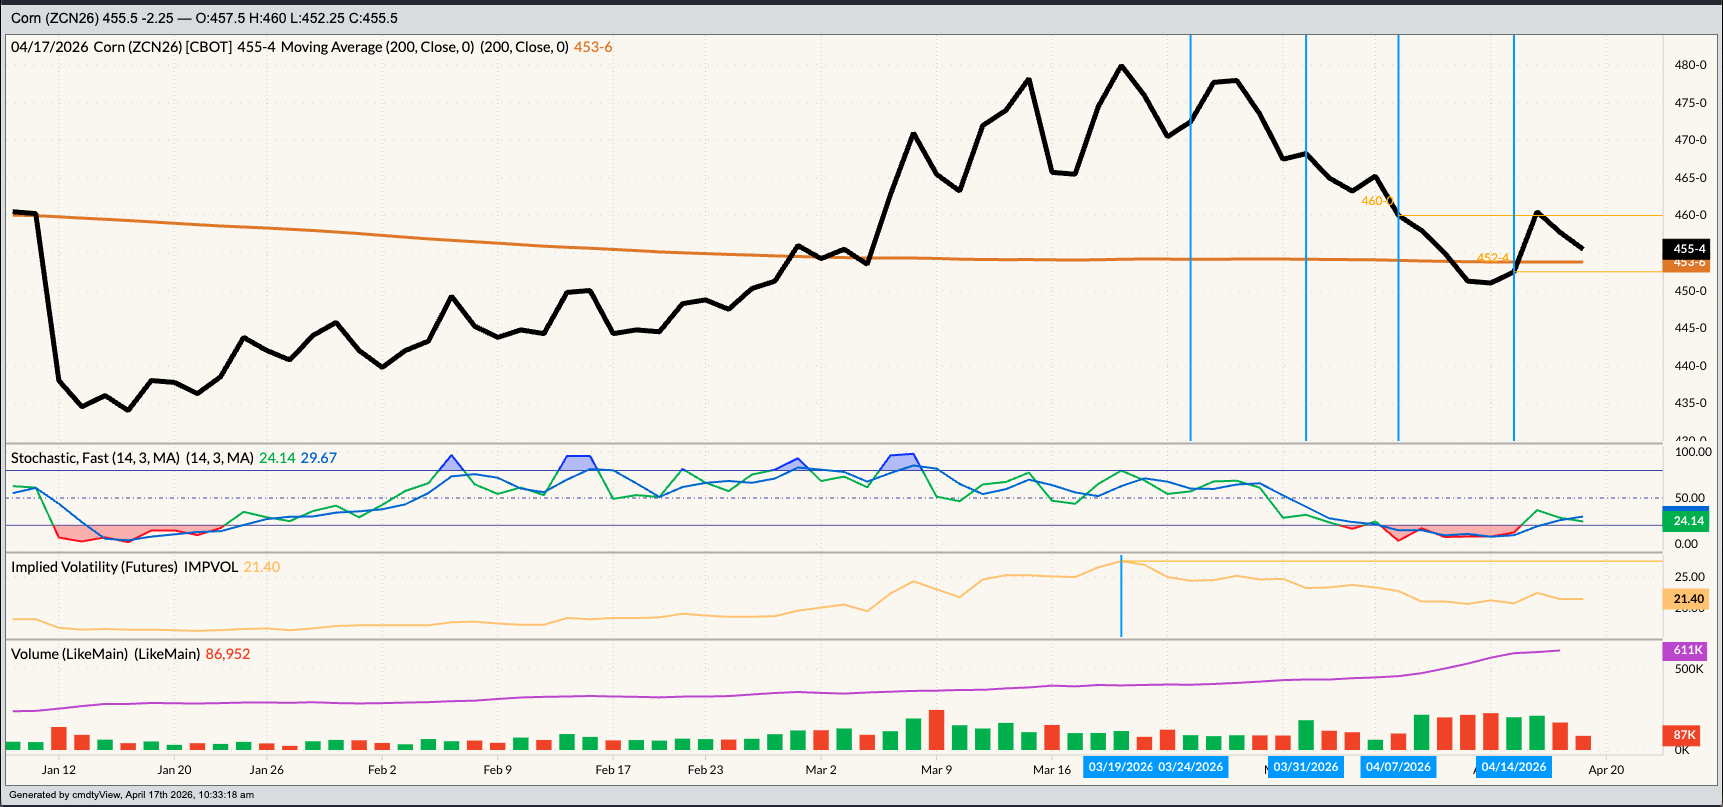The width and height of the screenshot is (1723, 807).
Task: Click the orange 453-6 moving average tag
Action: 1687,263
